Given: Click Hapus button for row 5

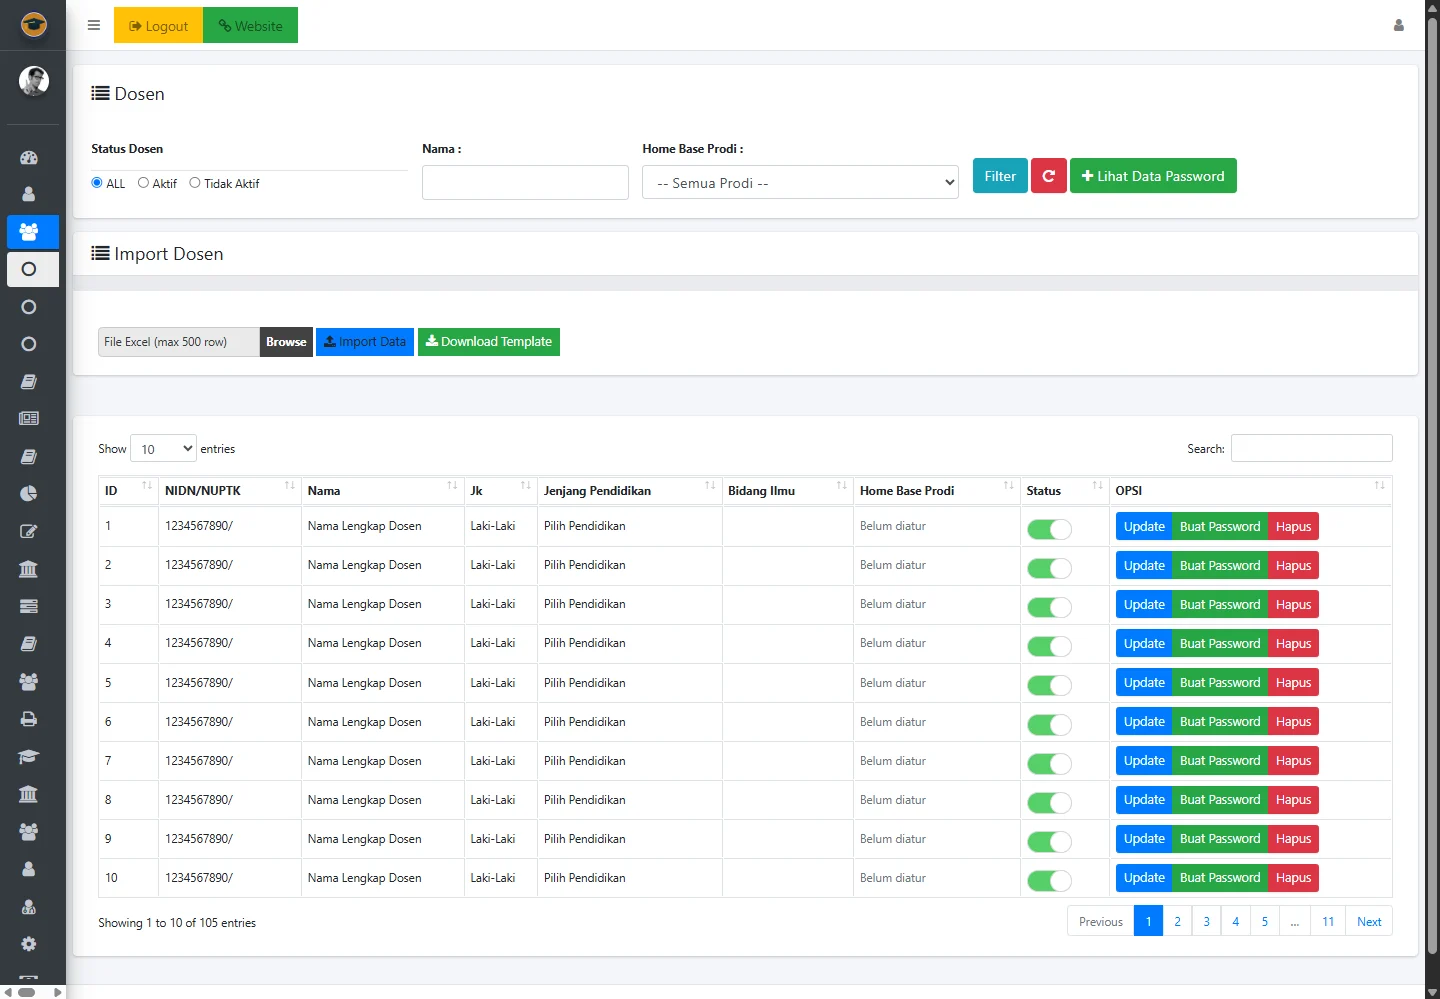Looking at the screenshot, I should click(x=1293, y=683).
